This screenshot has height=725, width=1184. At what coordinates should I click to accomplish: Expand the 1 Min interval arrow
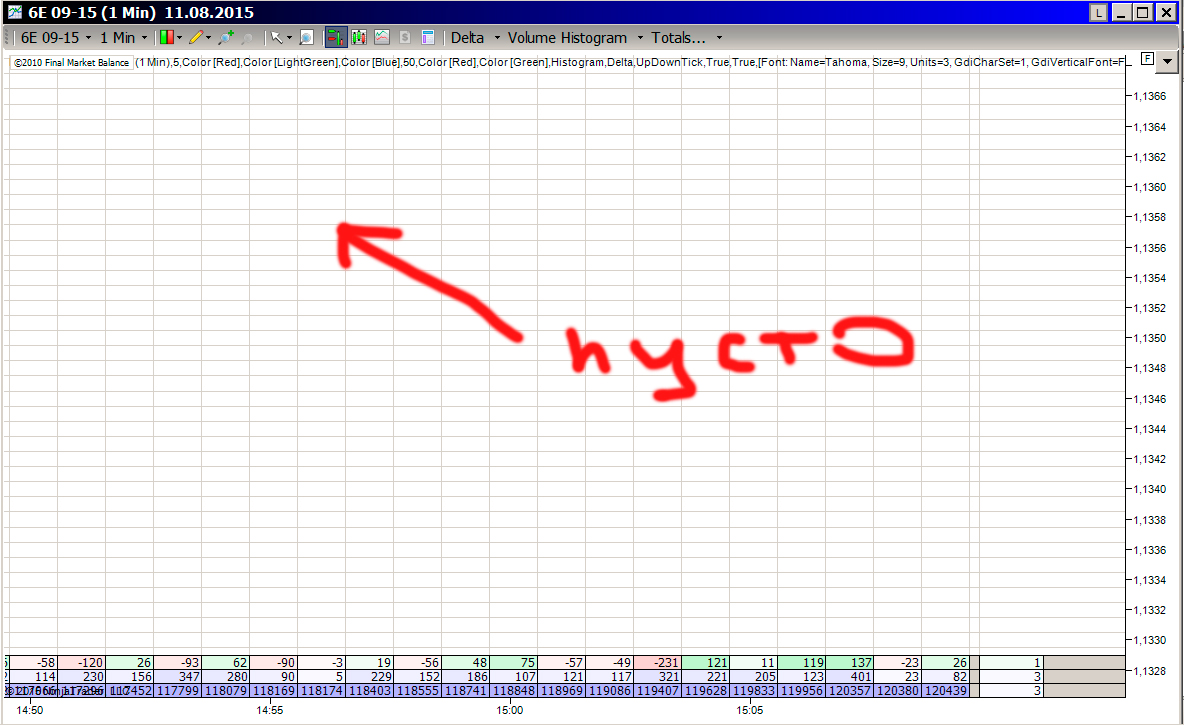[144, 38]
